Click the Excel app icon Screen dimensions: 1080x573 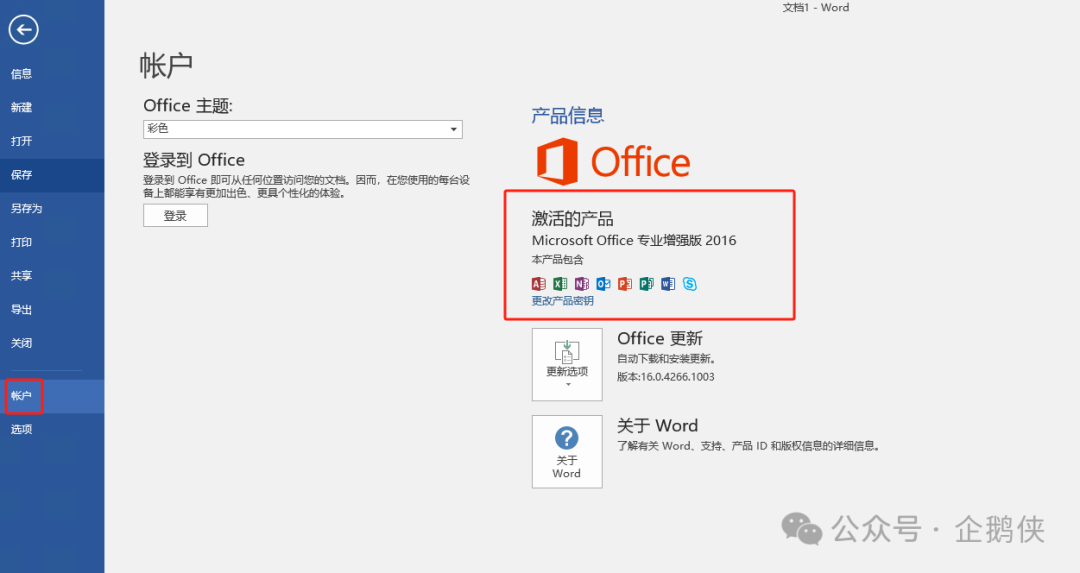click(x=560, y=284)
